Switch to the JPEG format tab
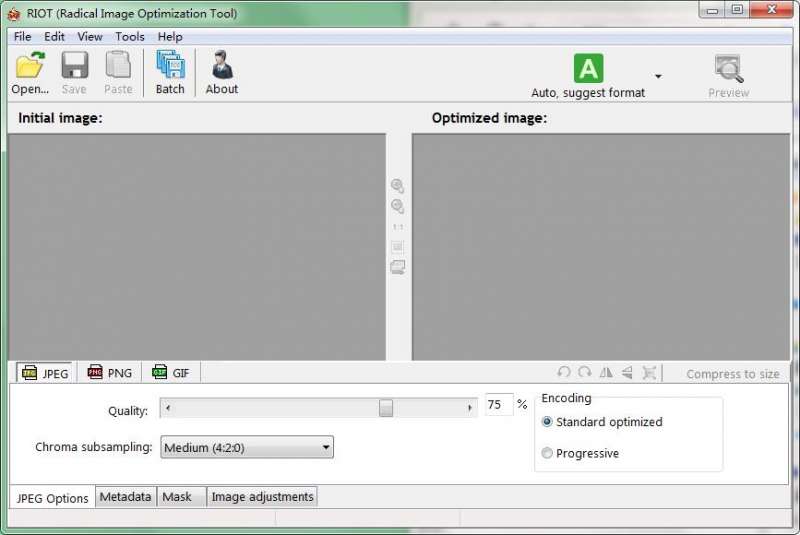 coord(45,373)
